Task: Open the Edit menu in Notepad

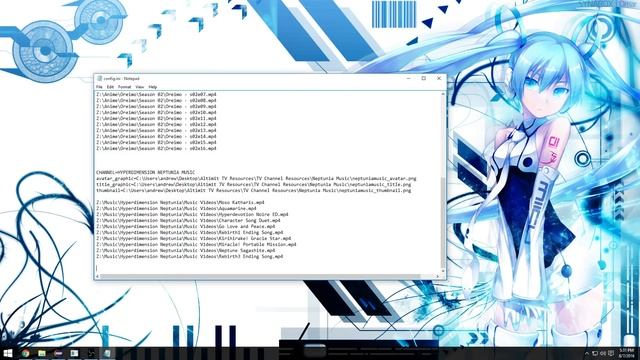Action: [110, 87]
